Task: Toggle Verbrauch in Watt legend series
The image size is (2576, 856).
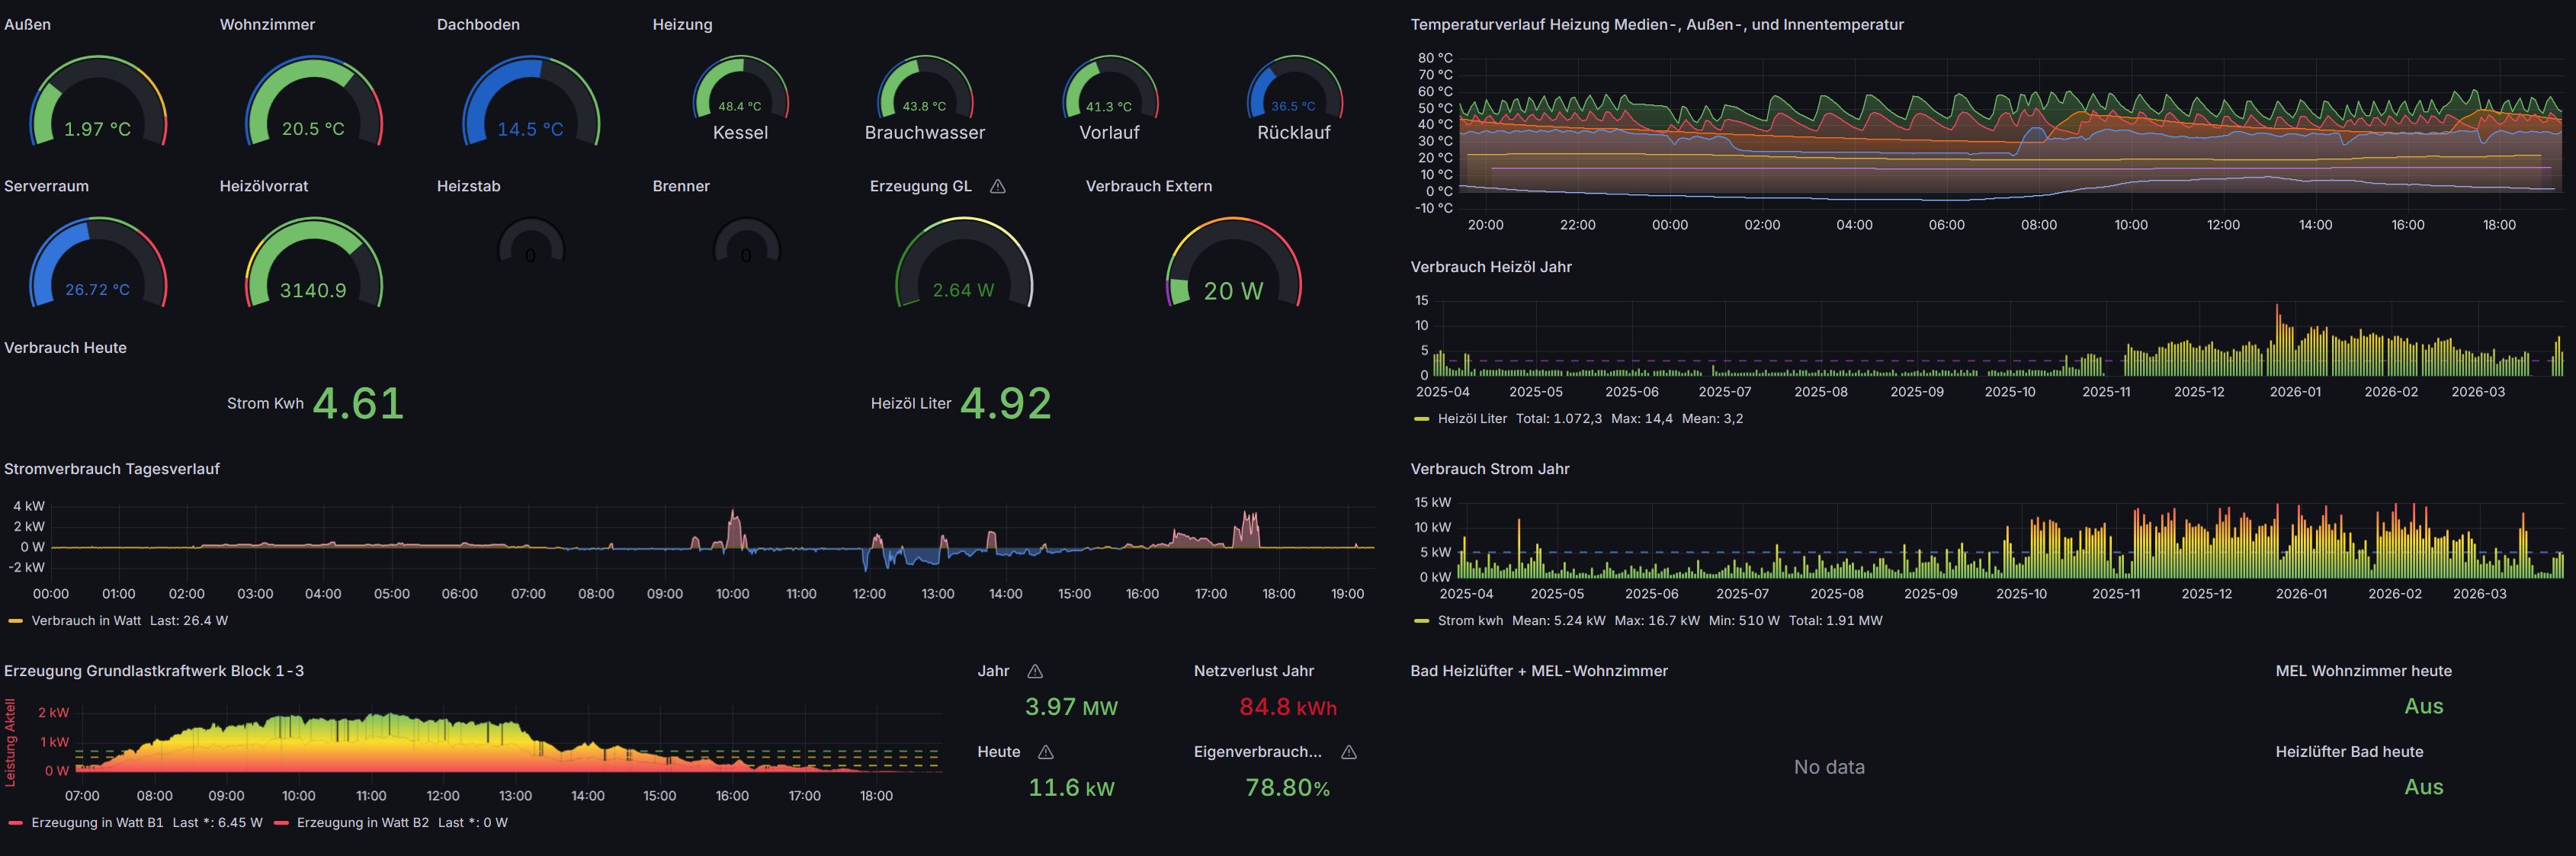Action: (86, 621)
